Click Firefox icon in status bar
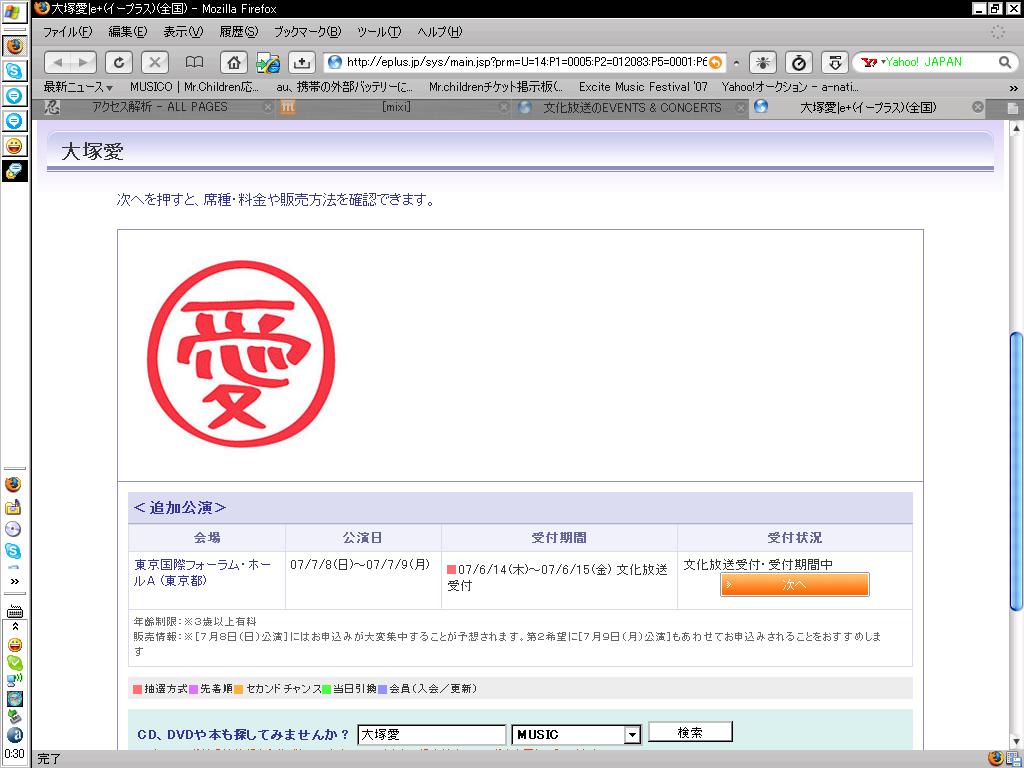Viewport: 1024px width, 768px height. pyautogui.click(x=995, y=759)
